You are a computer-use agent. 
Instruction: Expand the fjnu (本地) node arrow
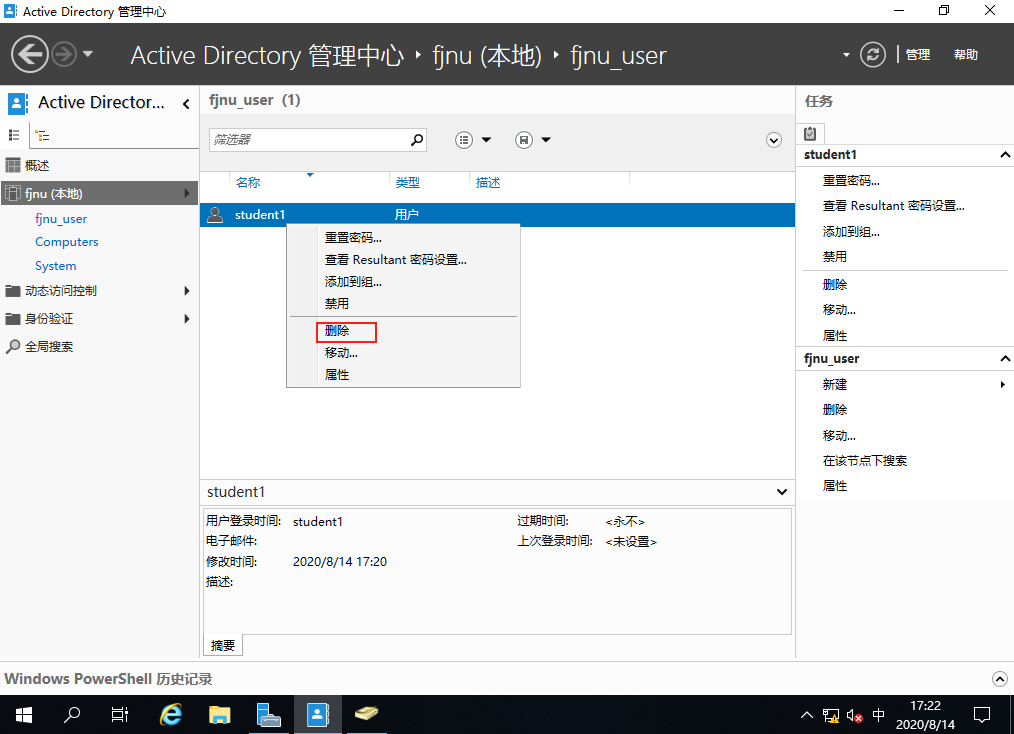coord(187,193)
